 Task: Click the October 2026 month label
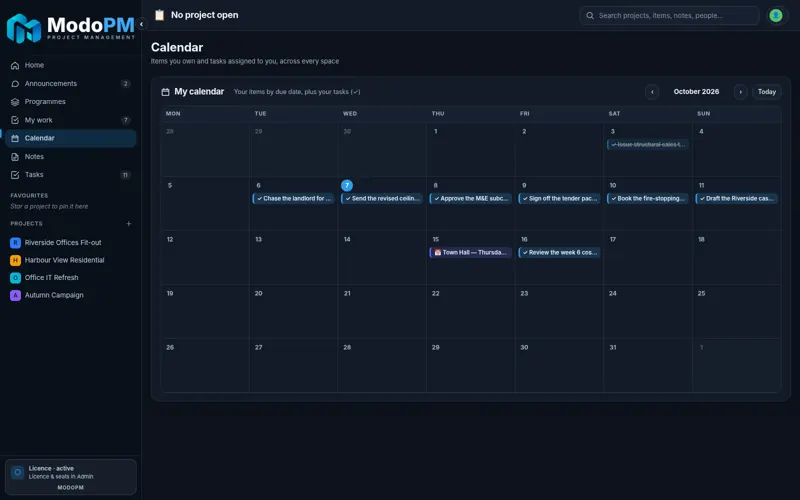(696, 92)
